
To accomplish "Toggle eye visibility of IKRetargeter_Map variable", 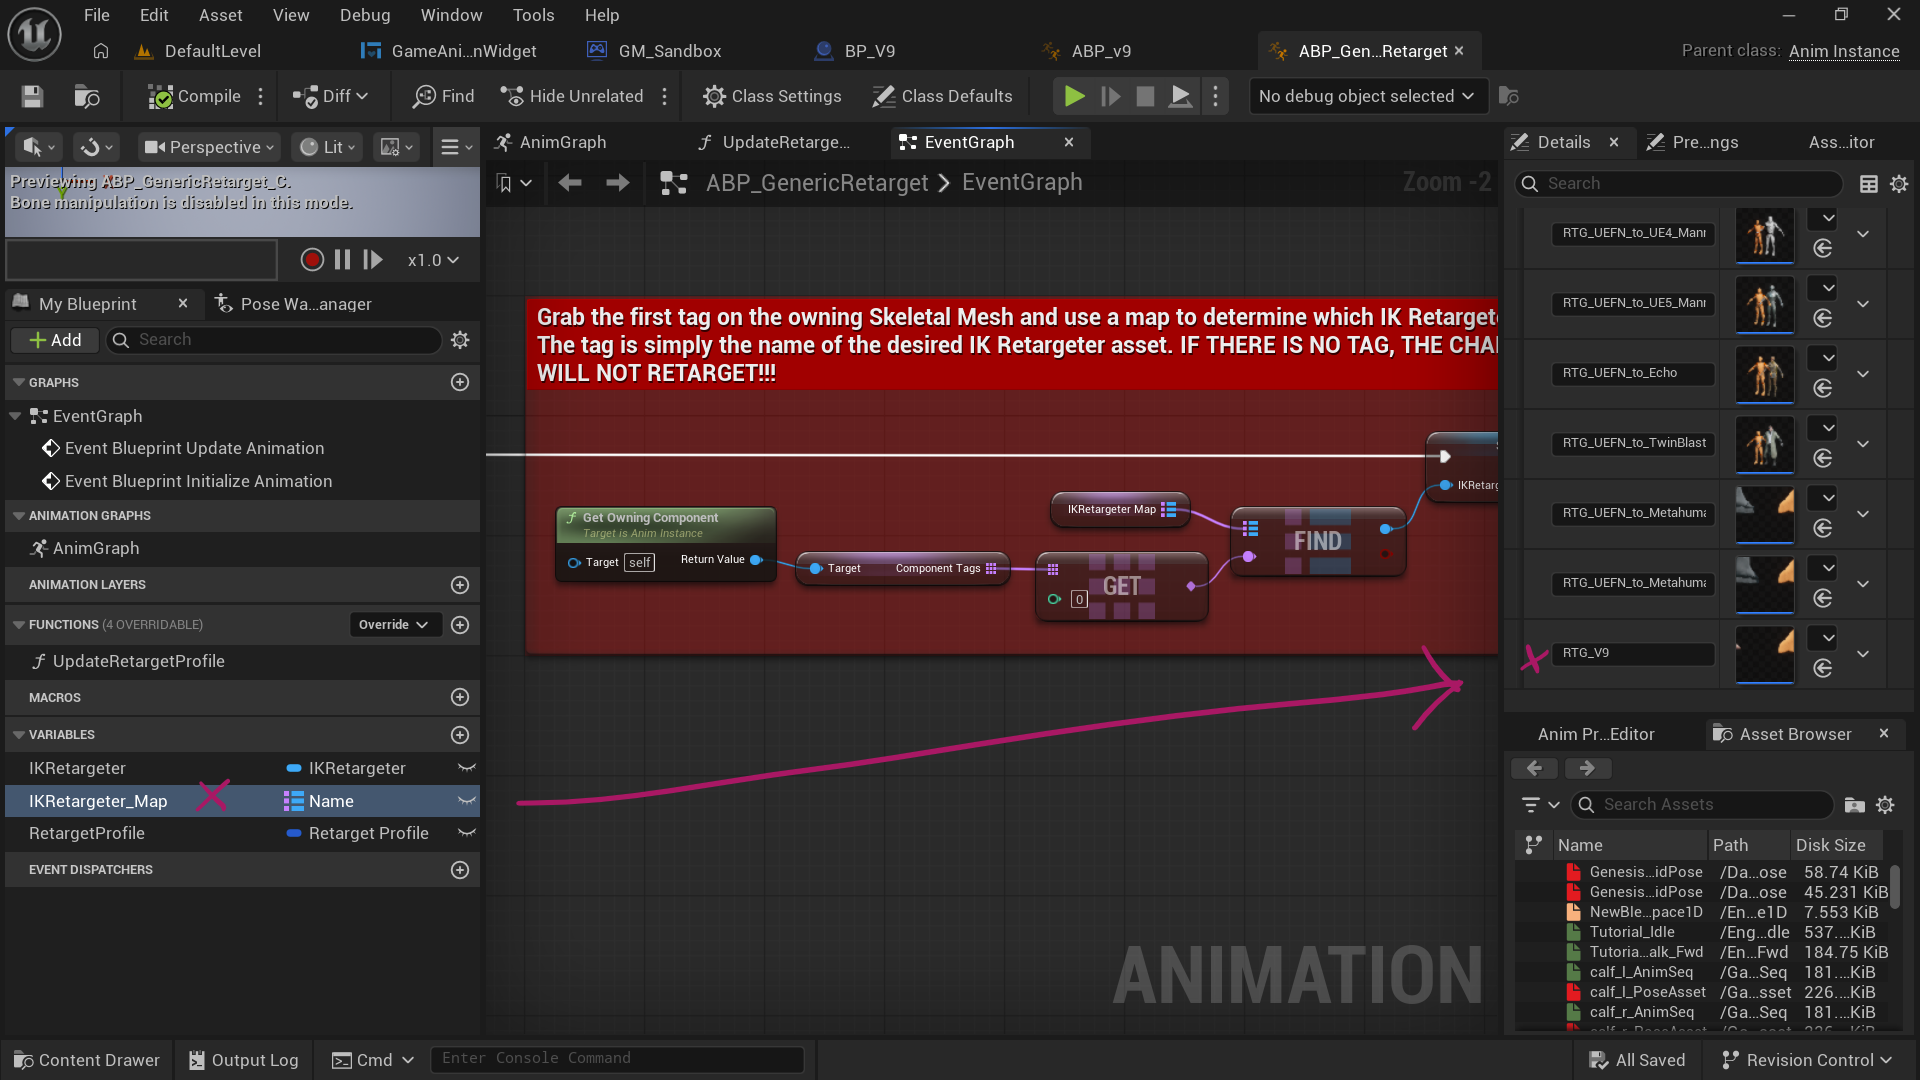I will (466, 801).
